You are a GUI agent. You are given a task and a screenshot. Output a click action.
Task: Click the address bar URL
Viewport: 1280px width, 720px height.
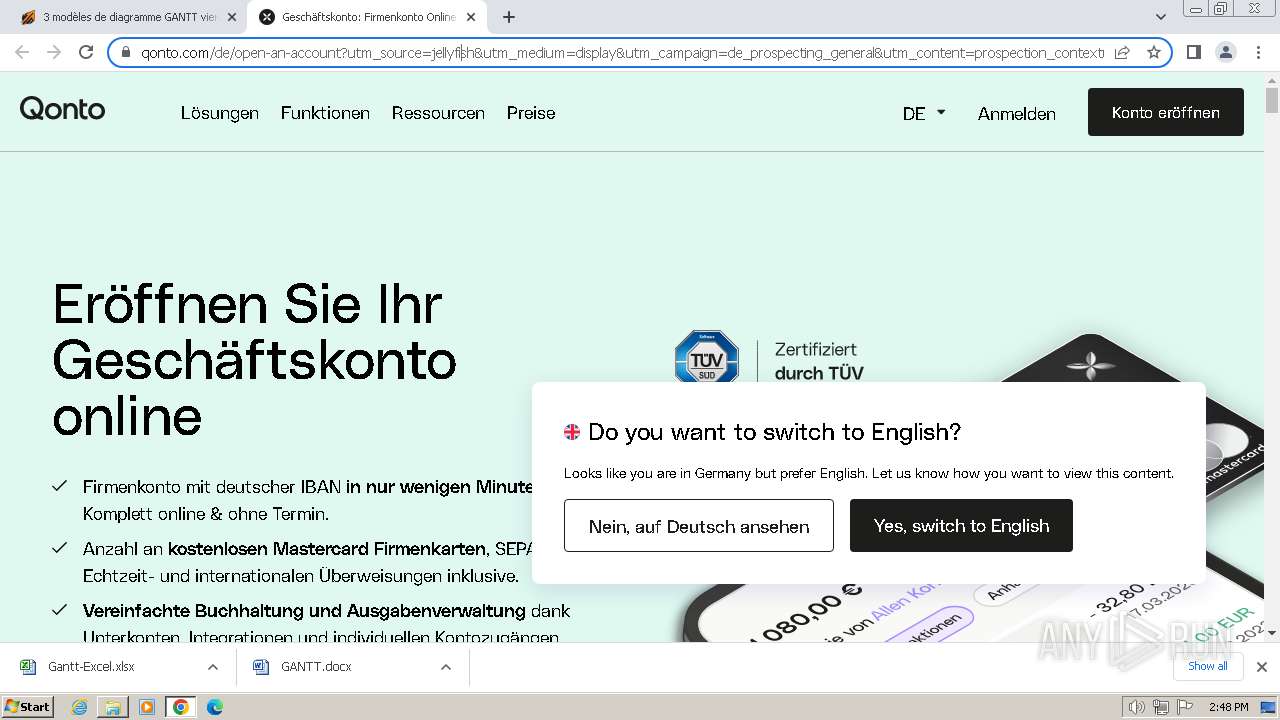(x=620, y=52)
